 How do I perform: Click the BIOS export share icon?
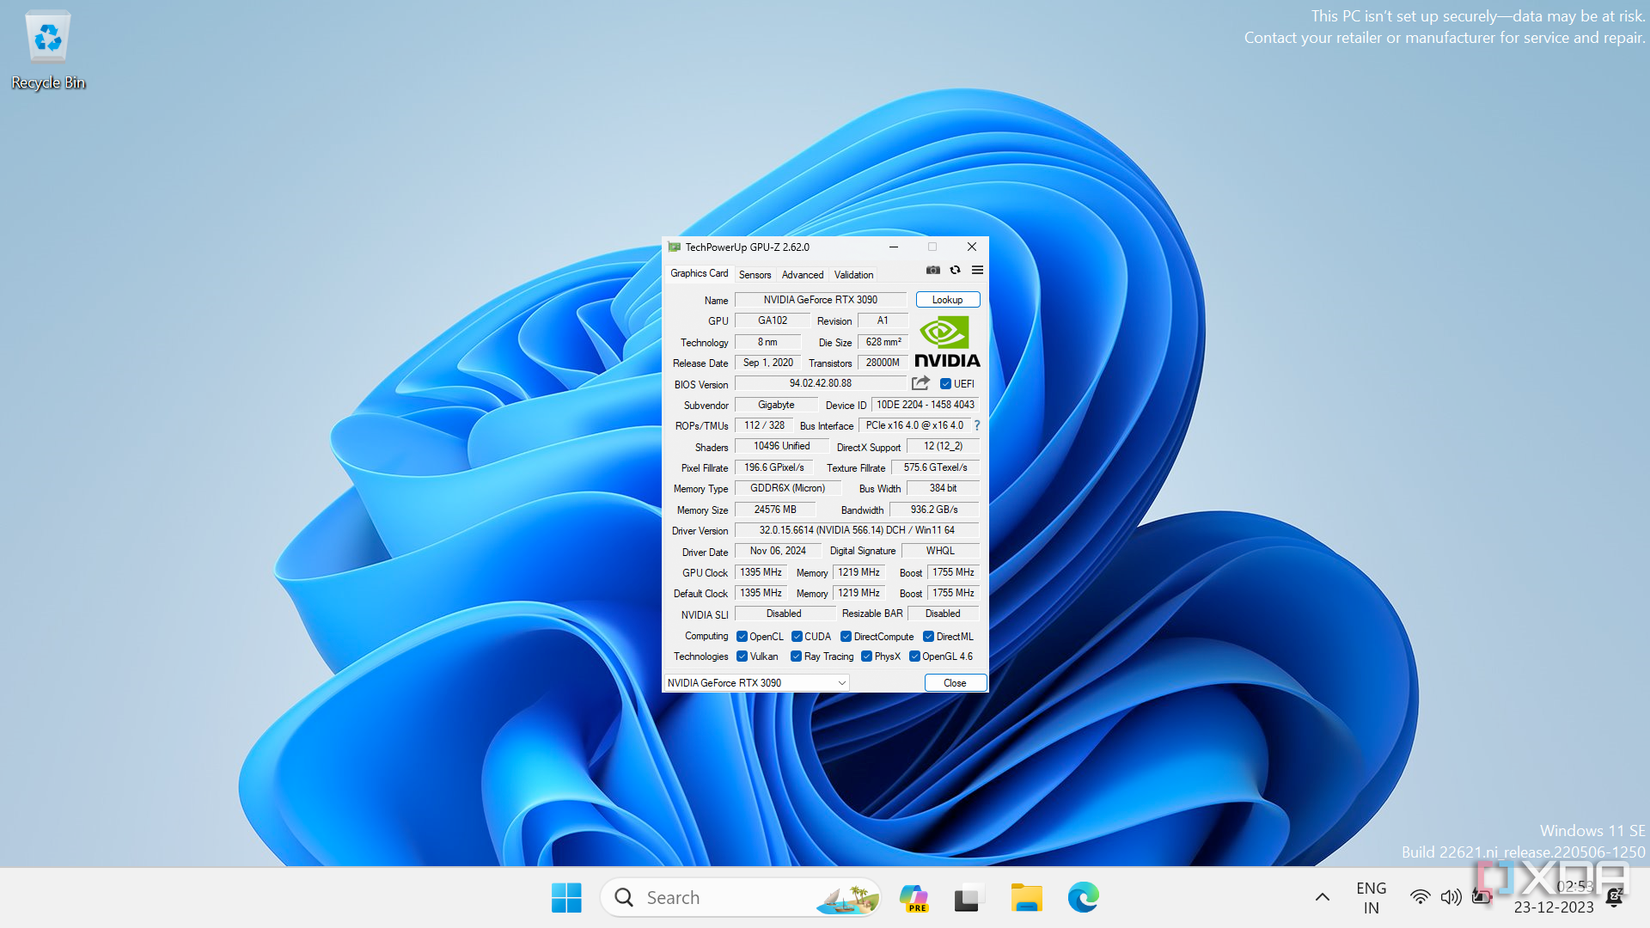click(920, 384)
